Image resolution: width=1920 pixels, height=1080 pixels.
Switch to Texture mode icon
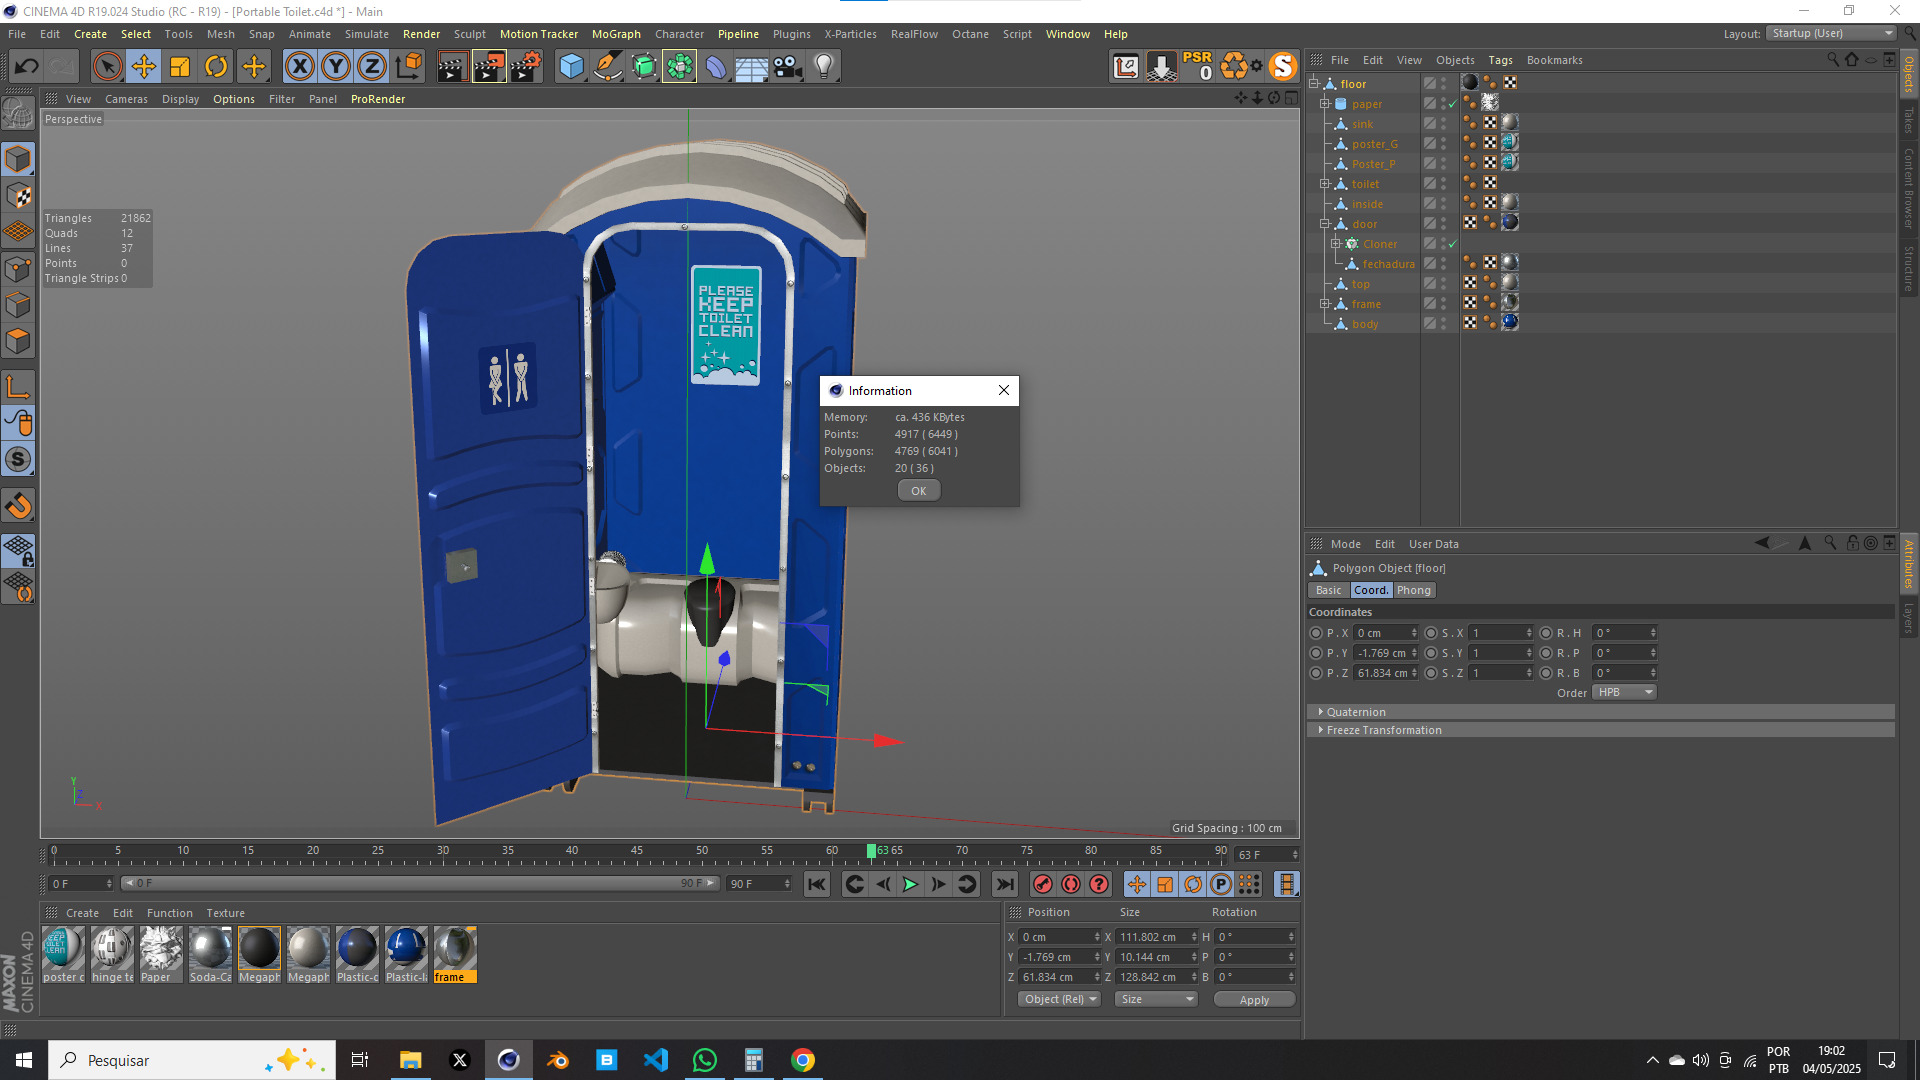(x=18, y=195)
